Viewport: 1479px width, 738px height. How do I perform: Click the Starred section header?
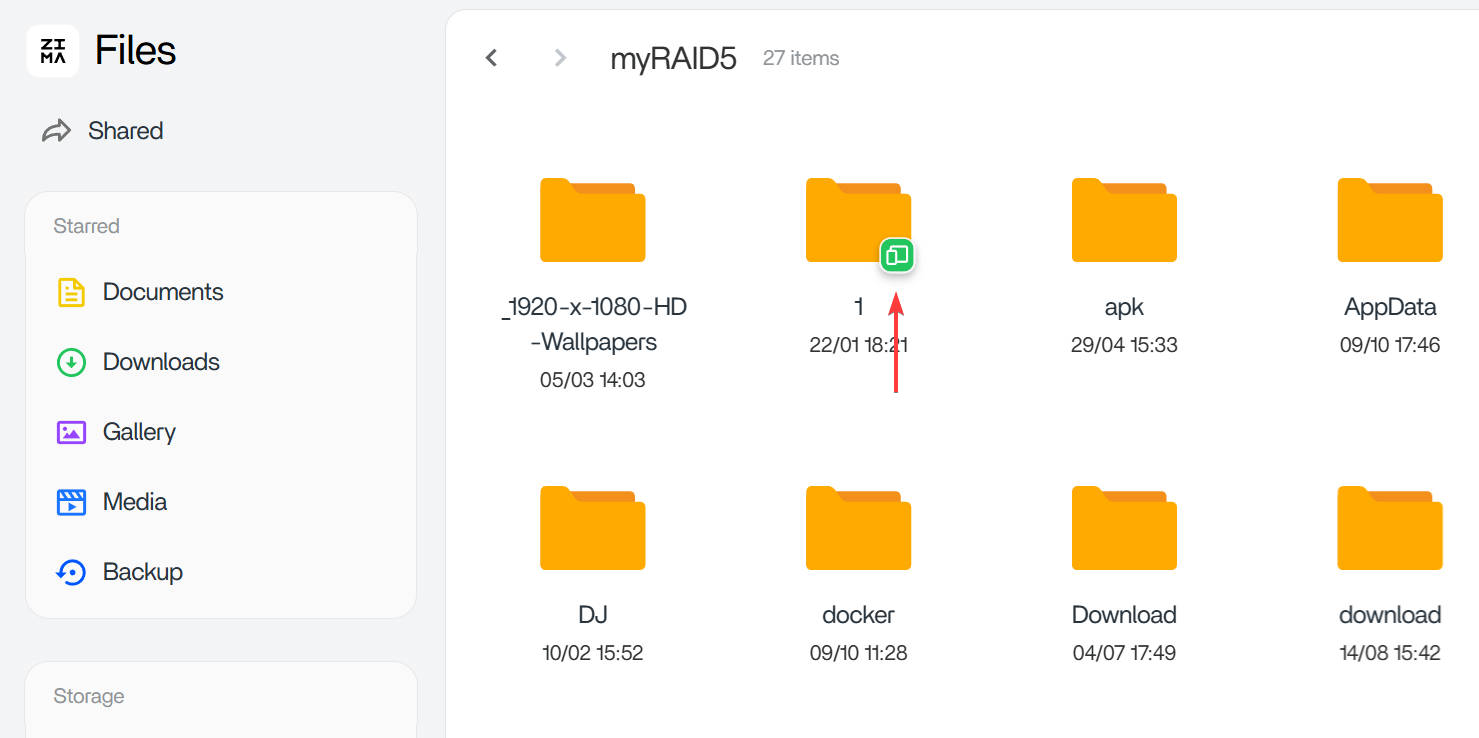(86, 226)
